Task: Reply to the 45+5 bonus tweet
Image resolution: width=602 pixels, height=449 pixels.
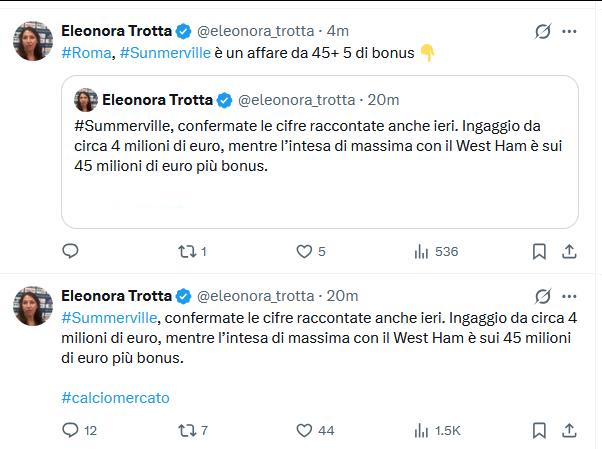Action: point(70,251)
